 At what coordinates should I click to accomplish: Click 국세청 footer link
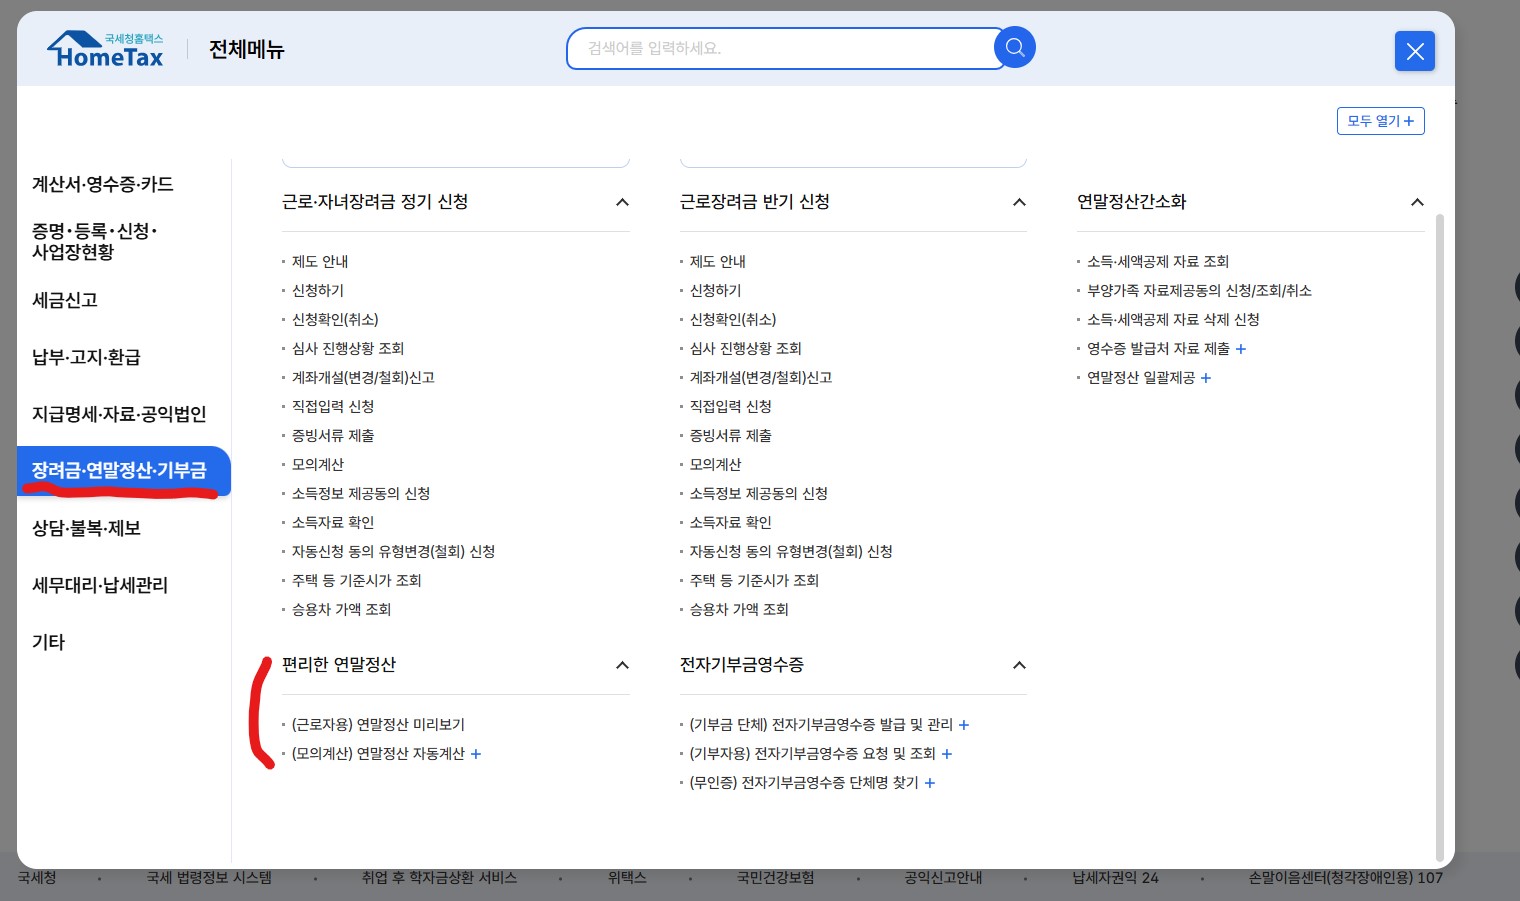[37, 878]
